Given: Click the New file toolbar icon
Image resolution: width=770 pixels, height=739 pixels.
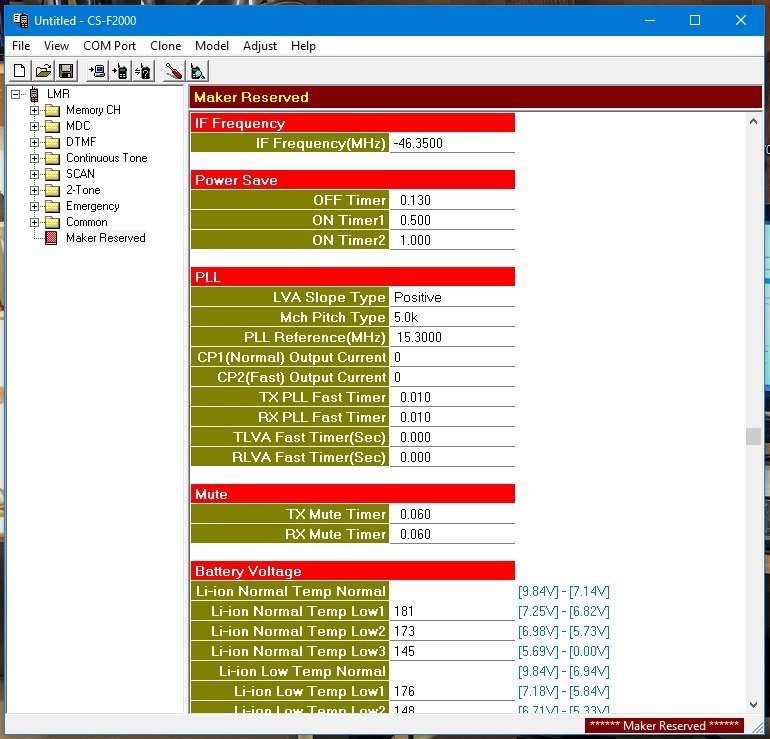Looking at the screenshot, I should pyautogui.click(x=19, y=71).
